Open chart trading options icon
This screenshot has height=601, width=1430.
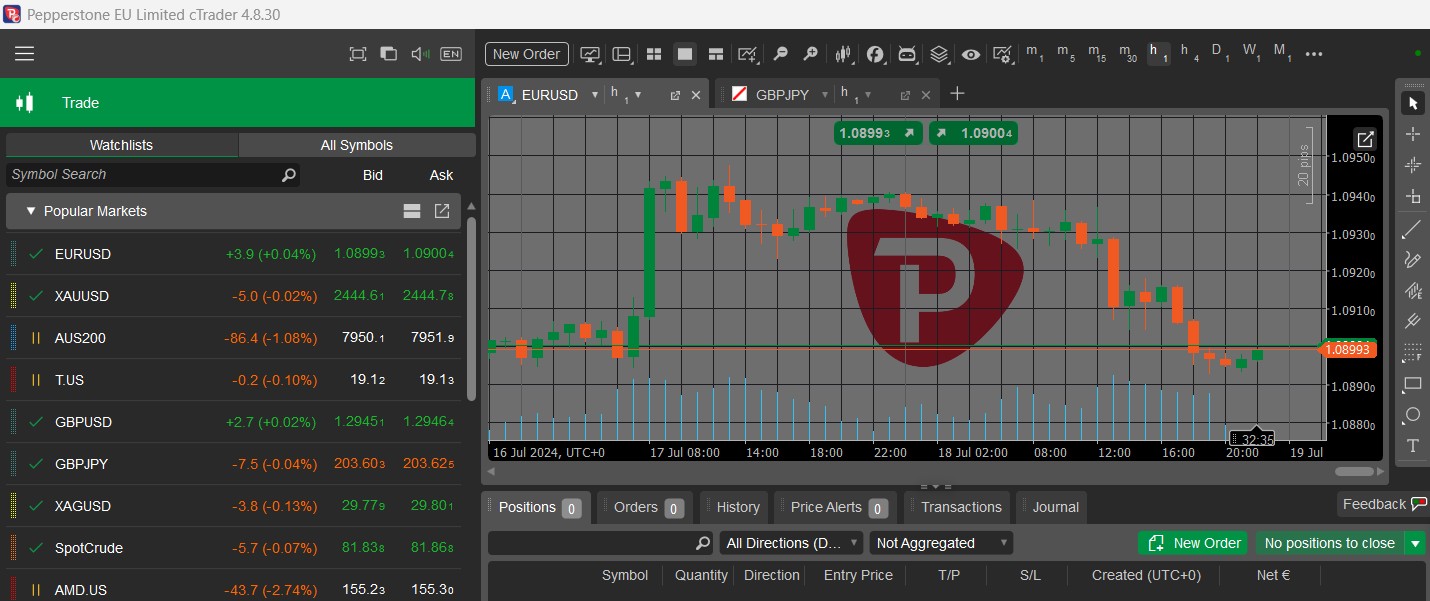pos(591,54)
